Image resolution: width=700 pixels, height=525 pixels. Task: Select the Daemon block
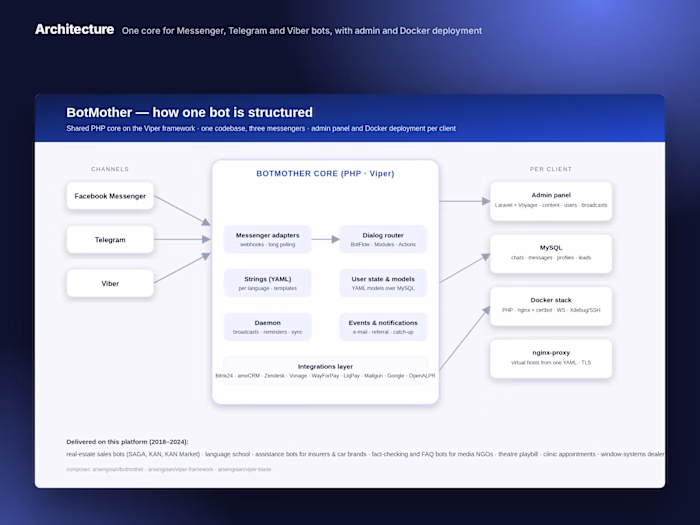pos(267,327)
